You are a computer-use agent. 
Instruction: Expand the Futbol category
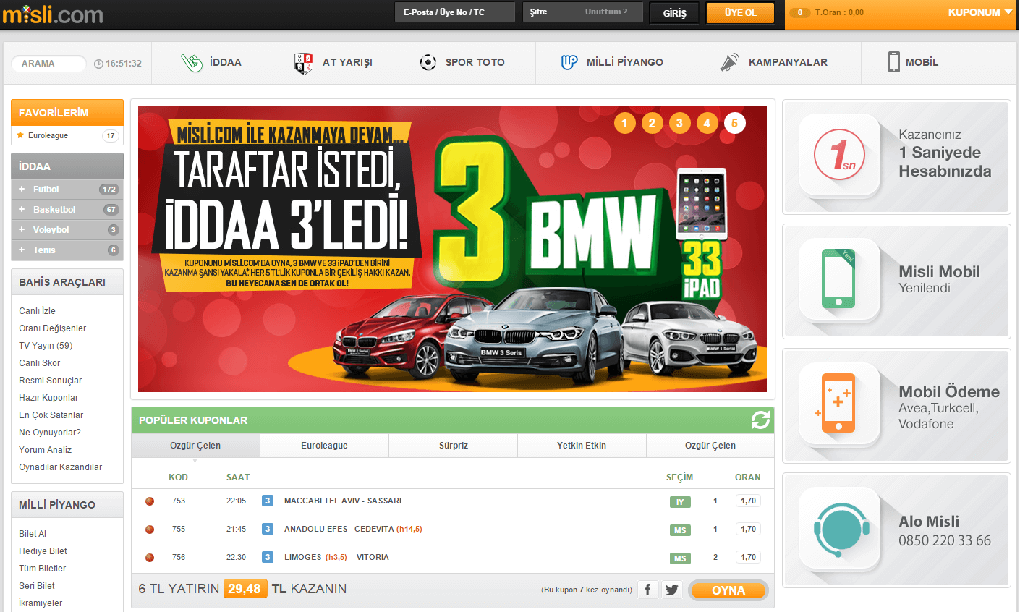pyautogui.click(x=45, y=189)
